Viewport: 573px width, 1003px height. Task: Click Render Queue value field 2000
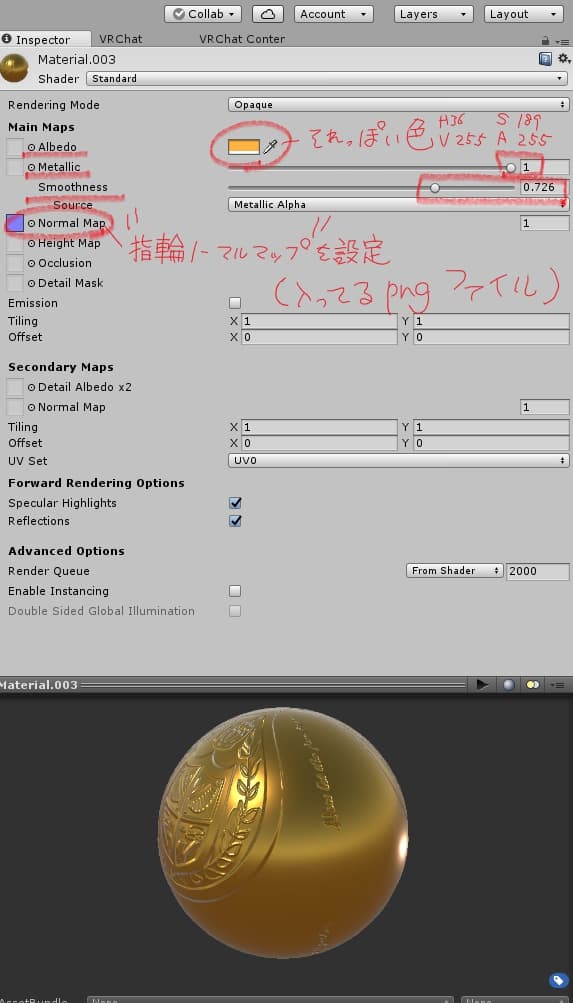pos(537,571)
